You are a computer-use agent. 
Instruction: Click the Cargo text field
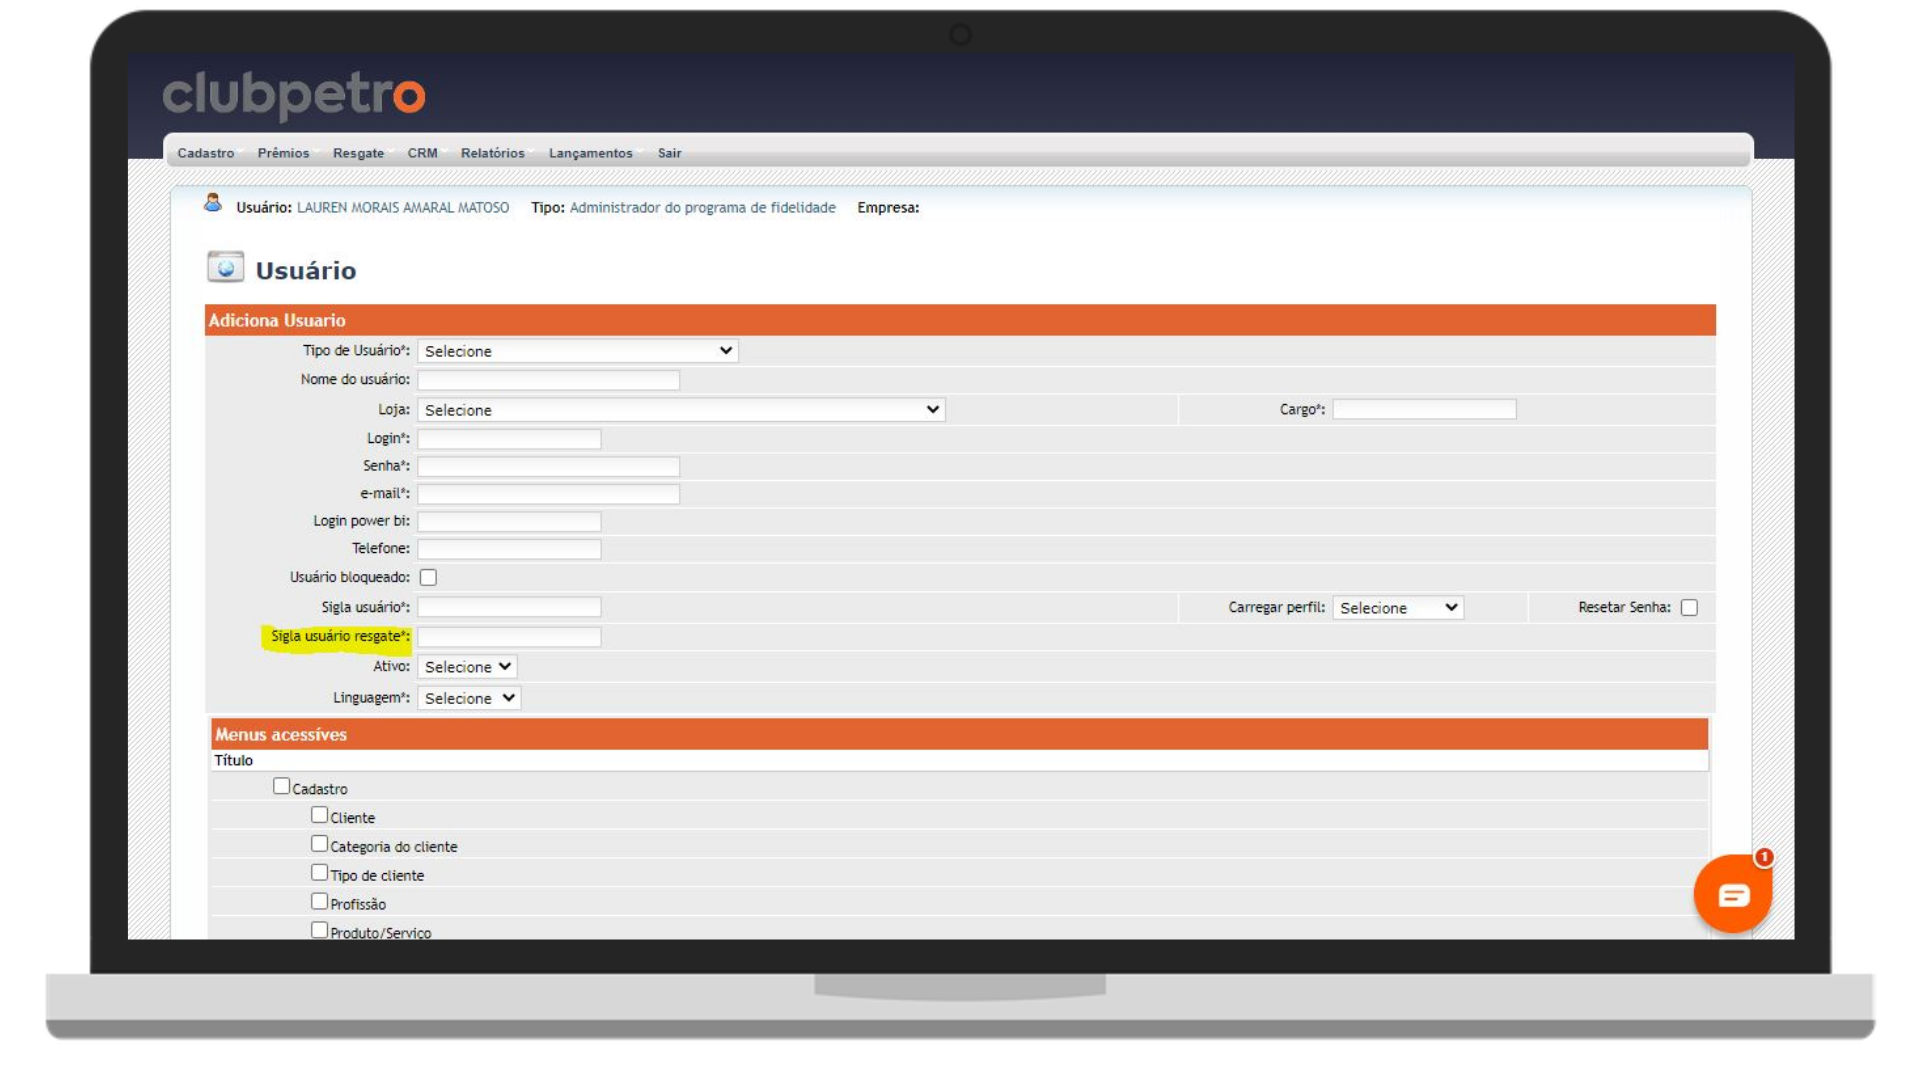pyautogui.click(x=1423, y=409)
